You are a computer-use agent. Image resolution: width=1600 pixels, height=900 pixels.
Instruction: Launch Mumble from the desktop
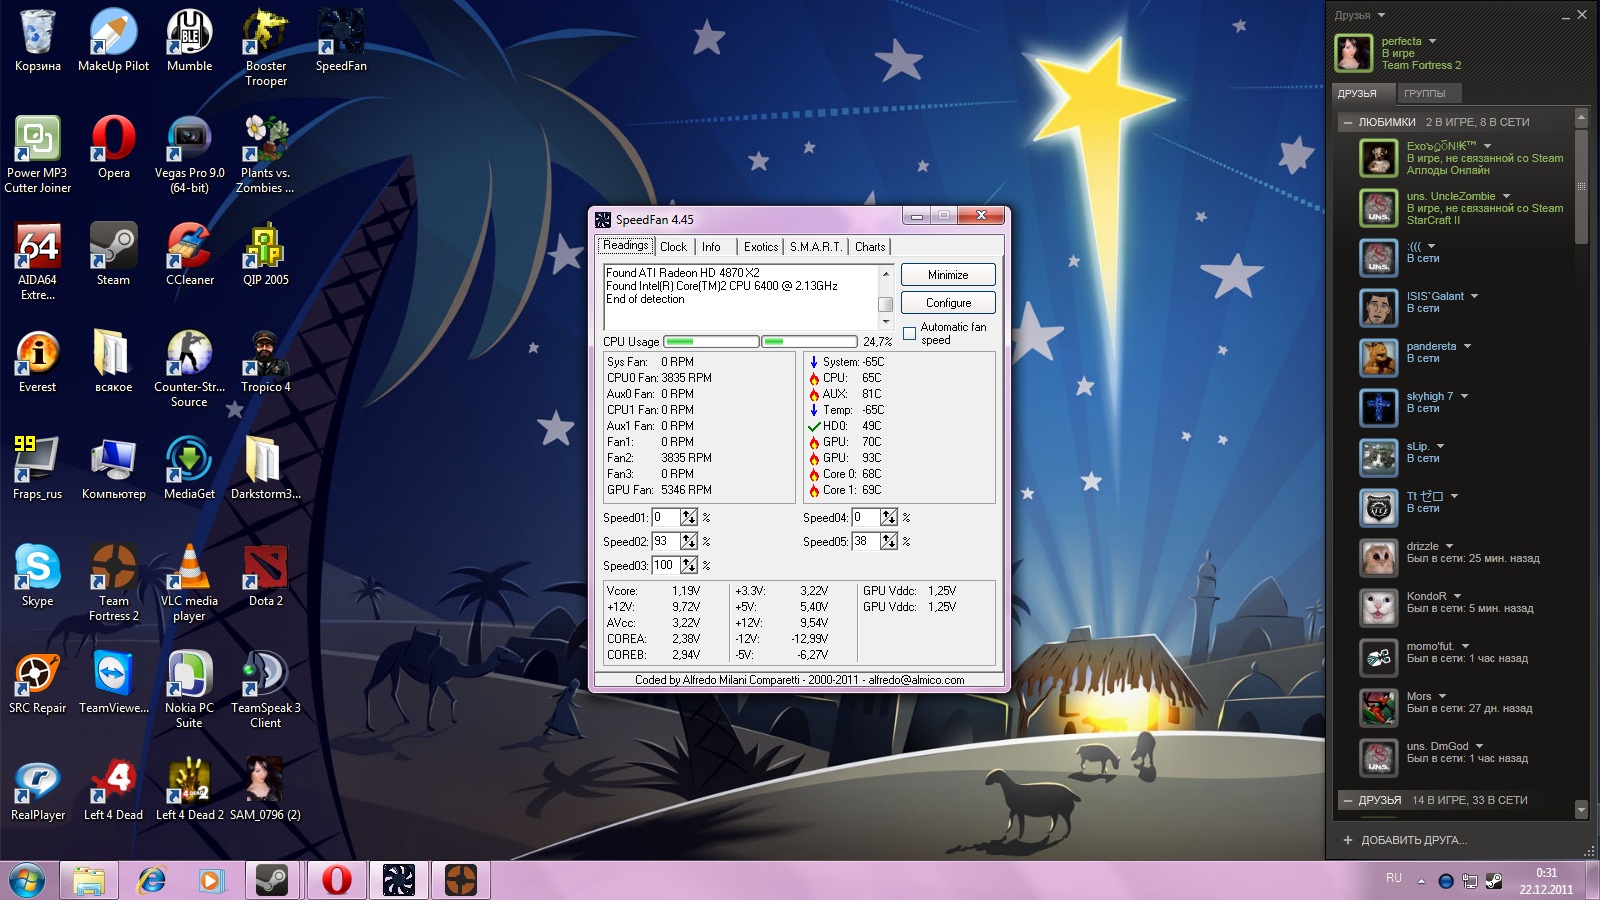[189, 41]
